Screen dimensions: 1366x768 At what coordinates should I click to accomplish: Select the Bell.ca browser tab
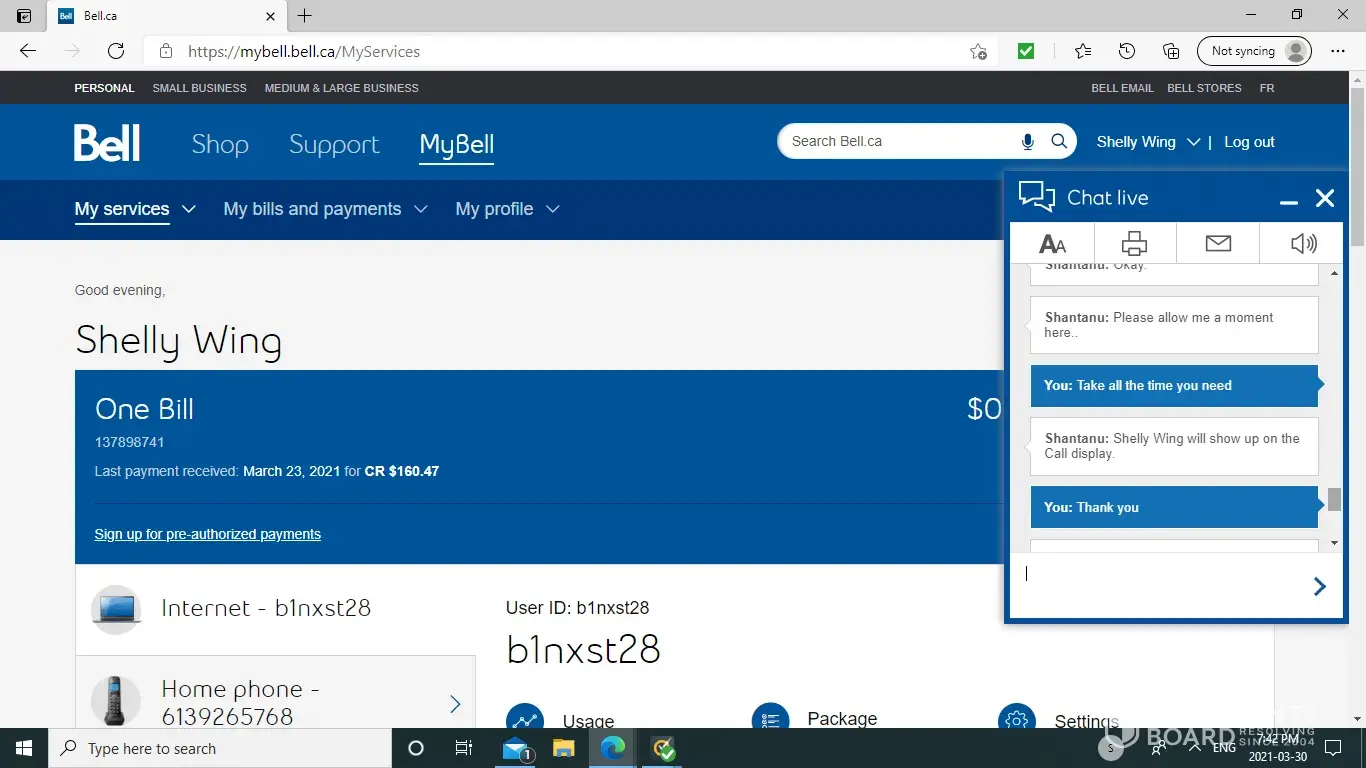click(x=166, y=16)
